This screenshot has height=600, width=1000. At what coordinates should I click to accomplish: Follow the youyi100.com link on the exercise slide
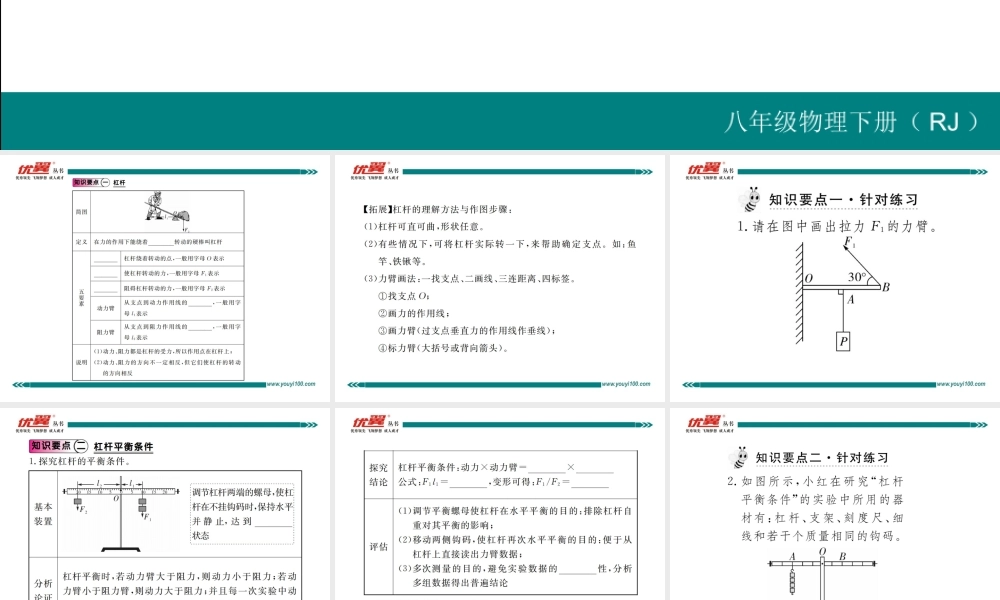pyautogui.click(x=960, y=383)
